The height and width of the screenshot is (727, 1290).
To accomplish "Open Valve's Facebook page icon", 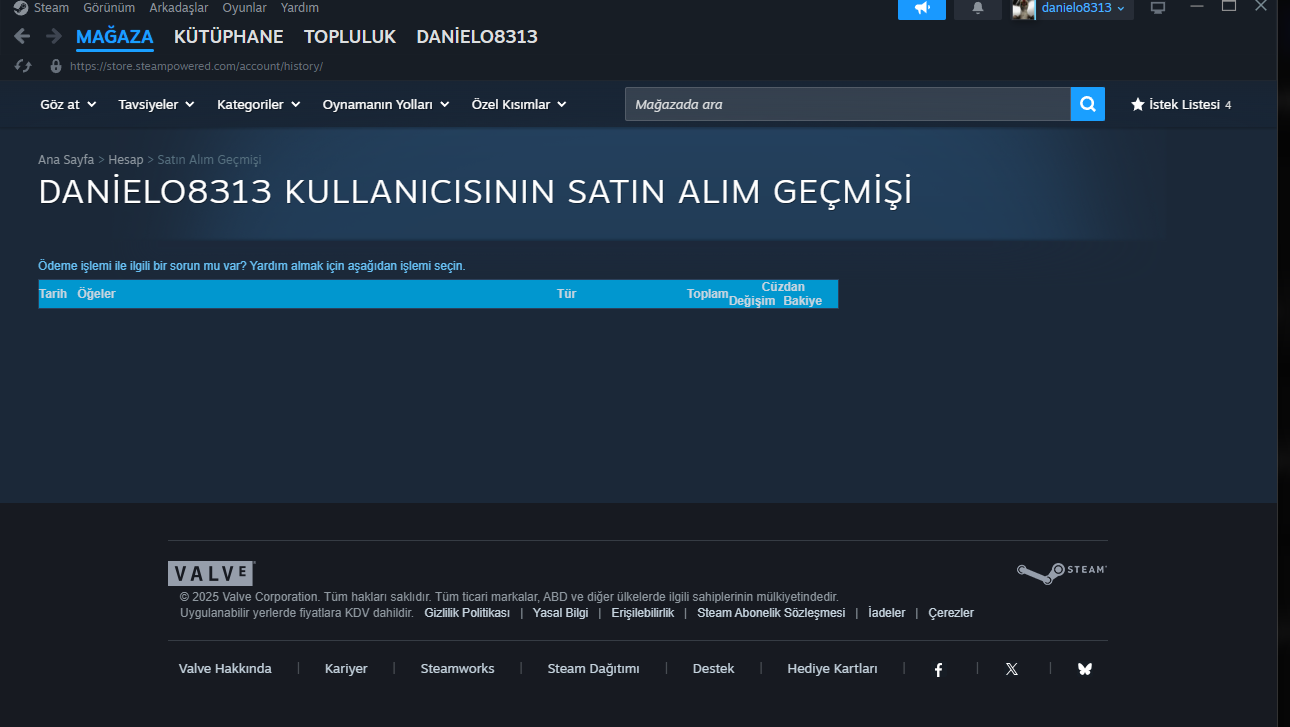I will (938, 669).
